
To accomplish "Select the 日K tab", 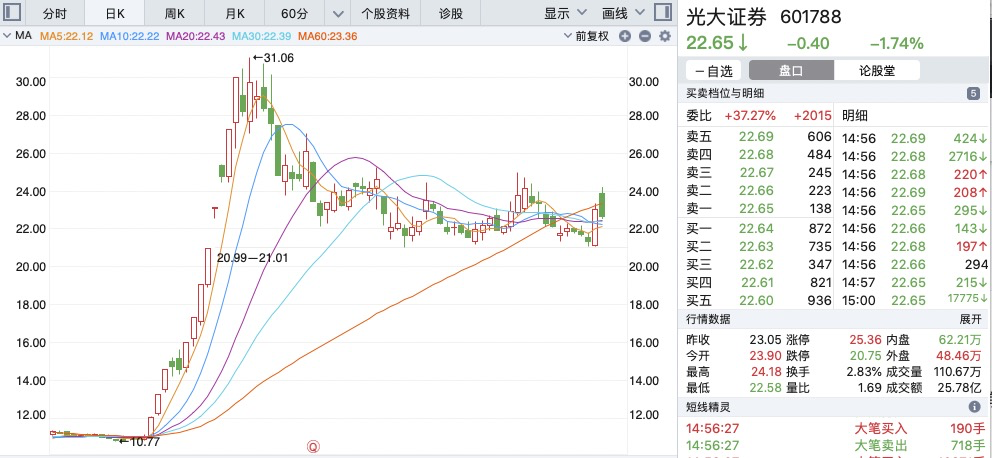I will coord(114,13).
